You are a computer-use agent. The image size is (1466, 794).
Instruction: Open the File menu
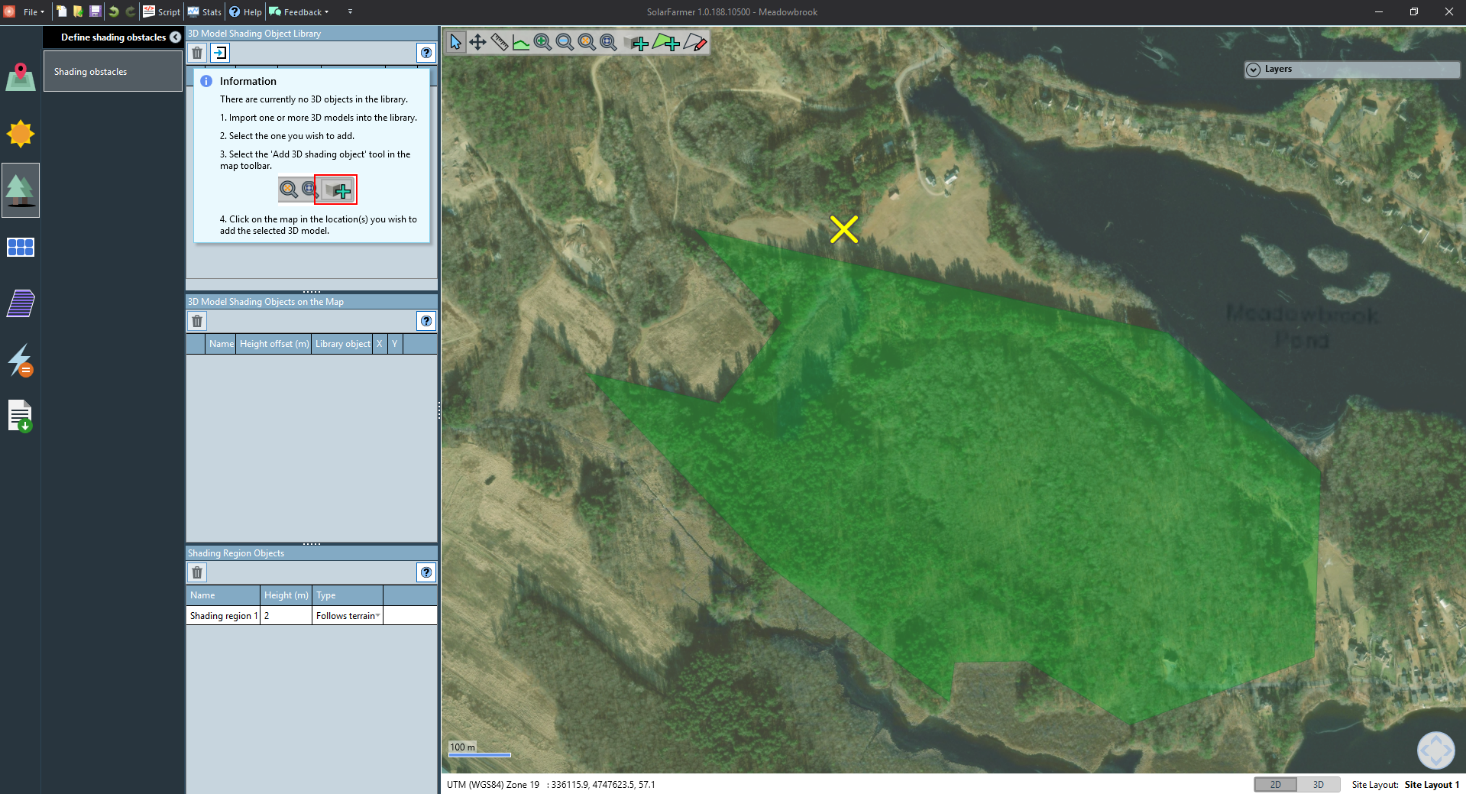33,12
